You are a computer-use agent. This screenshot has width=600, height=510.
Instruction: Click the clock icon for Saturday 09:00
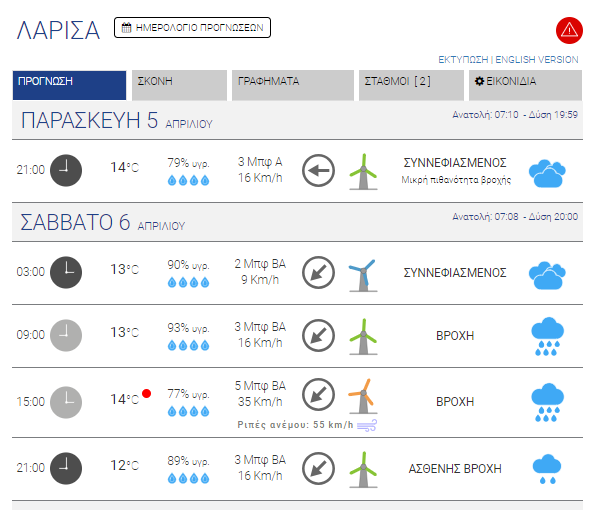pyautogui.click(x=66, y=335)
